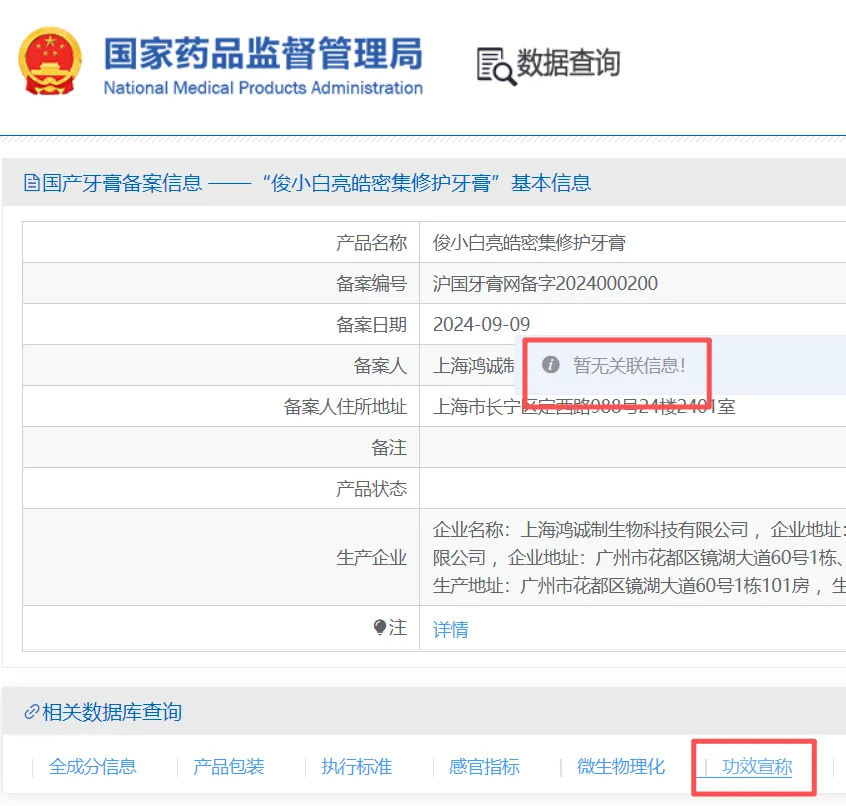
Task: Click the 相关数据库查询 section header
Action: click(112, 712)
